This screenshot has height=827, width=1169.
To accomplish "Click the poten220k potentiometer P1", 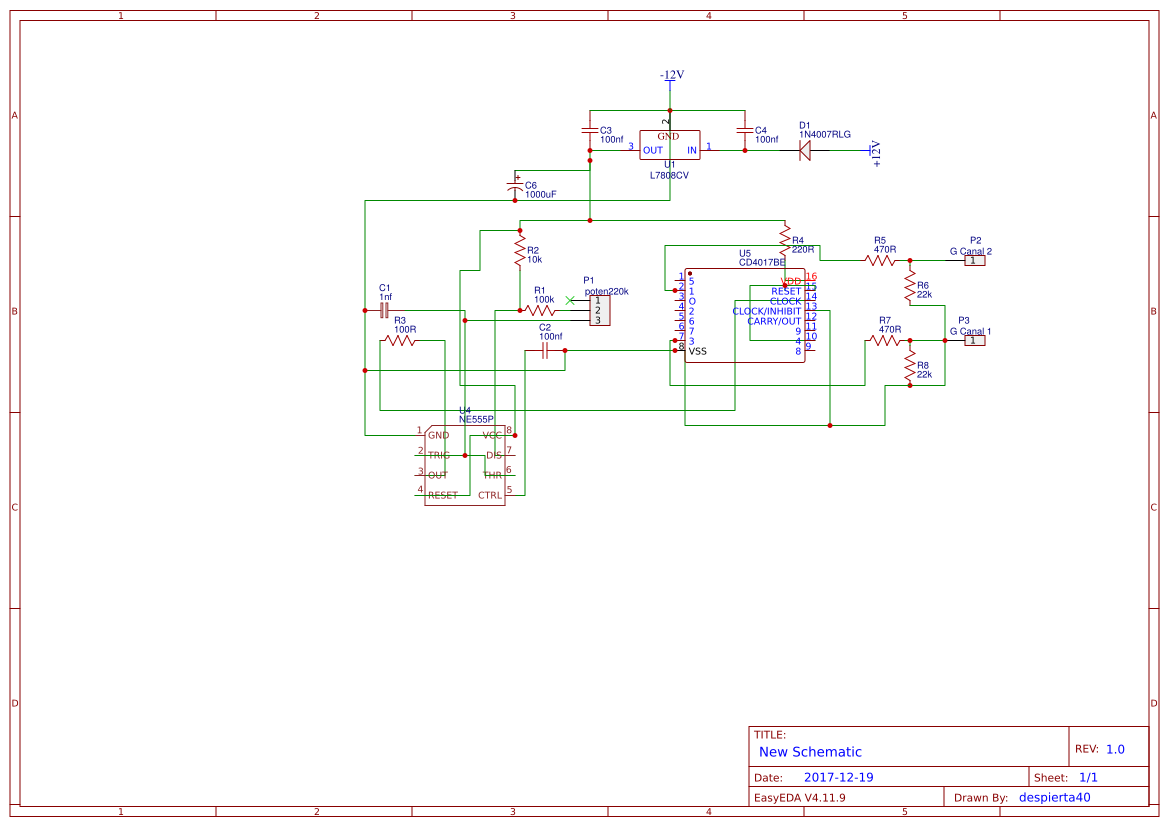I will tap(601, 308).
